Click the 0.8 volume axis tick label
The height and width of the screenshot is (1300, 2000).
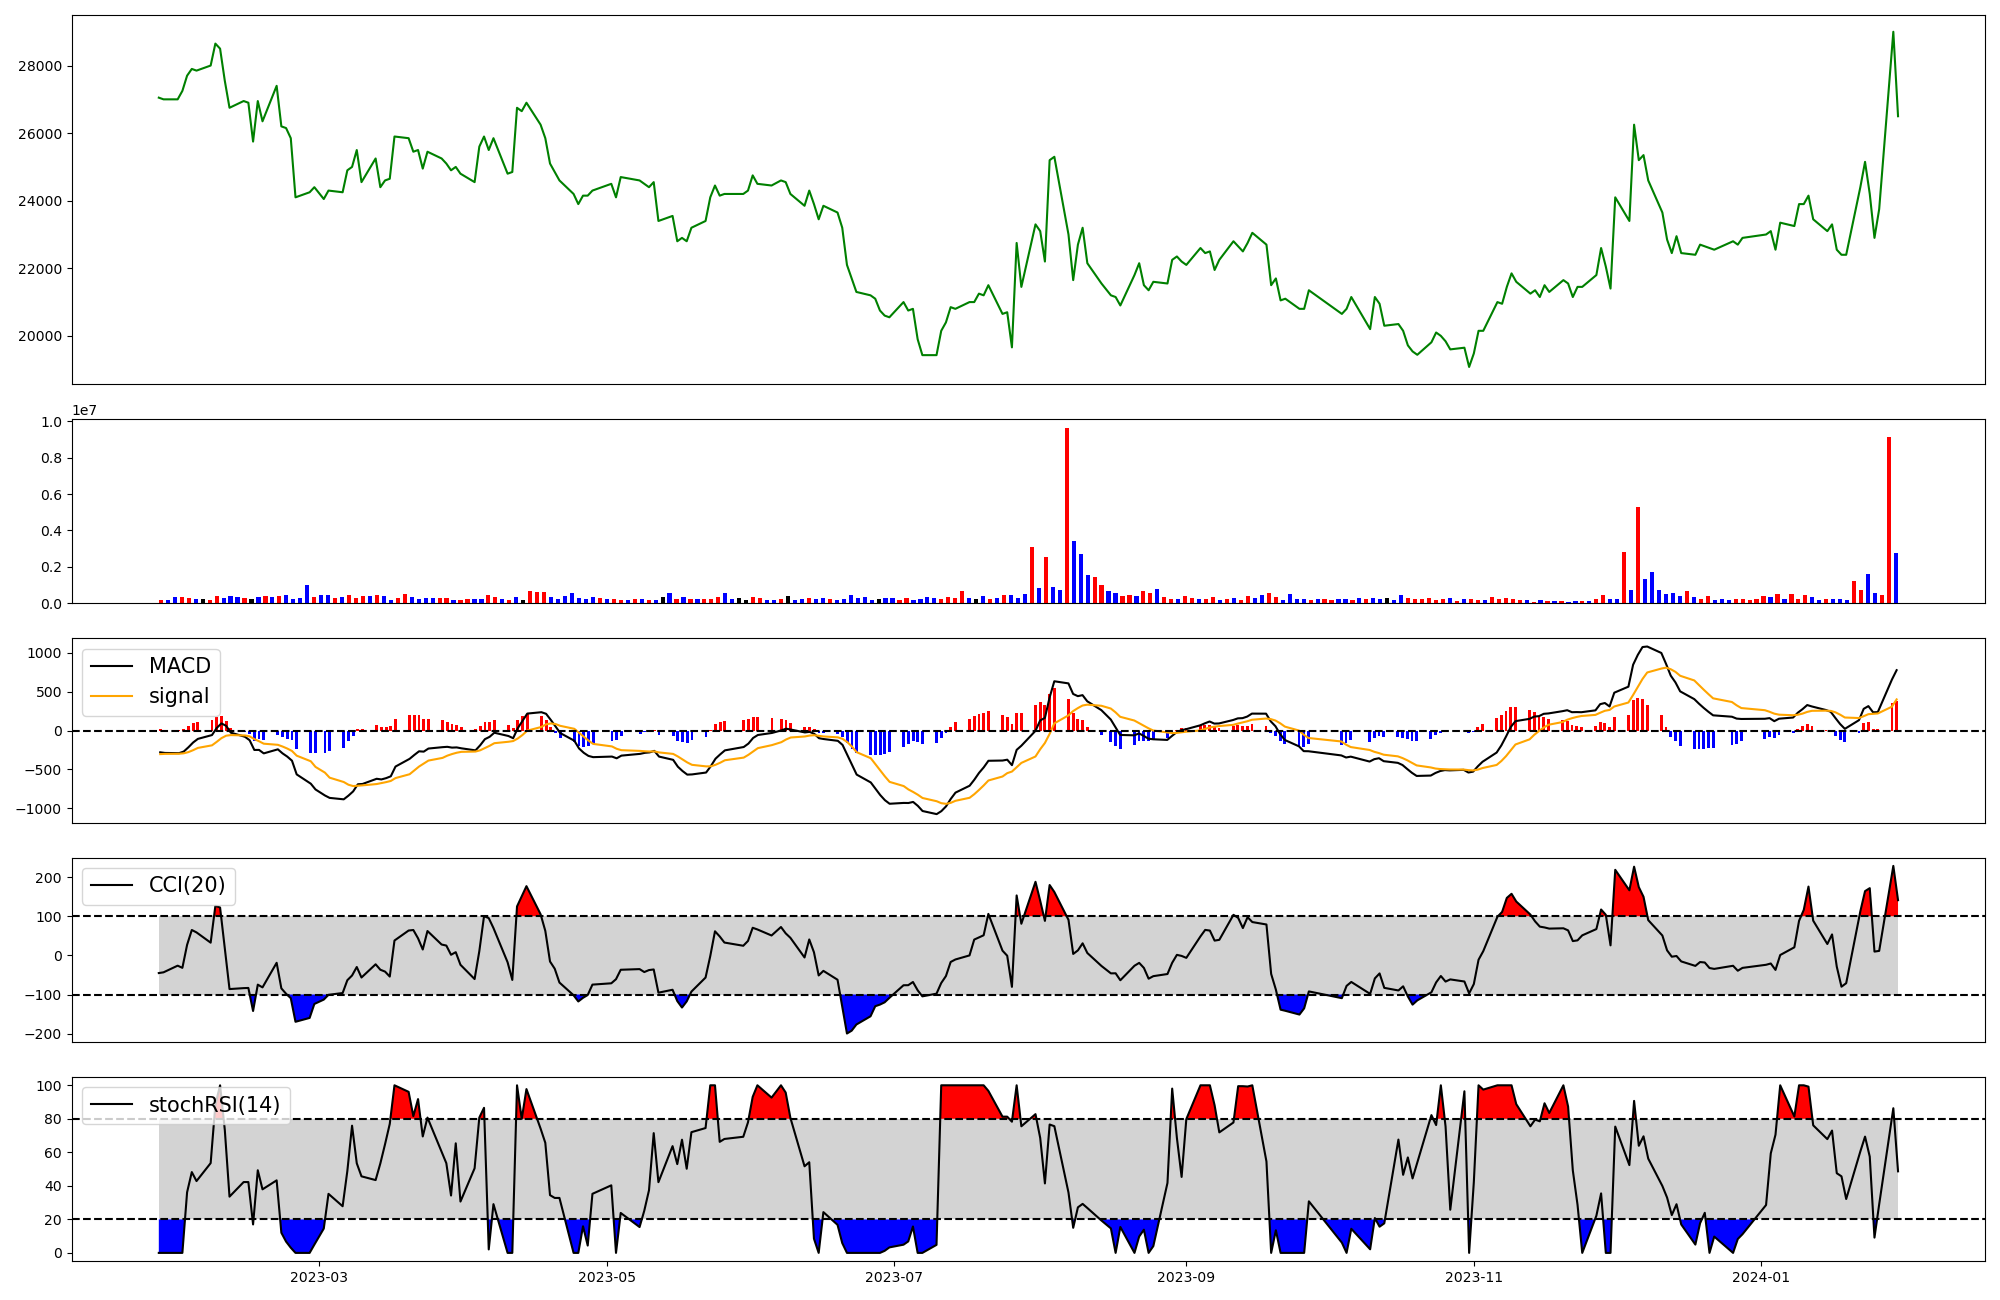[x=52, y=459]
